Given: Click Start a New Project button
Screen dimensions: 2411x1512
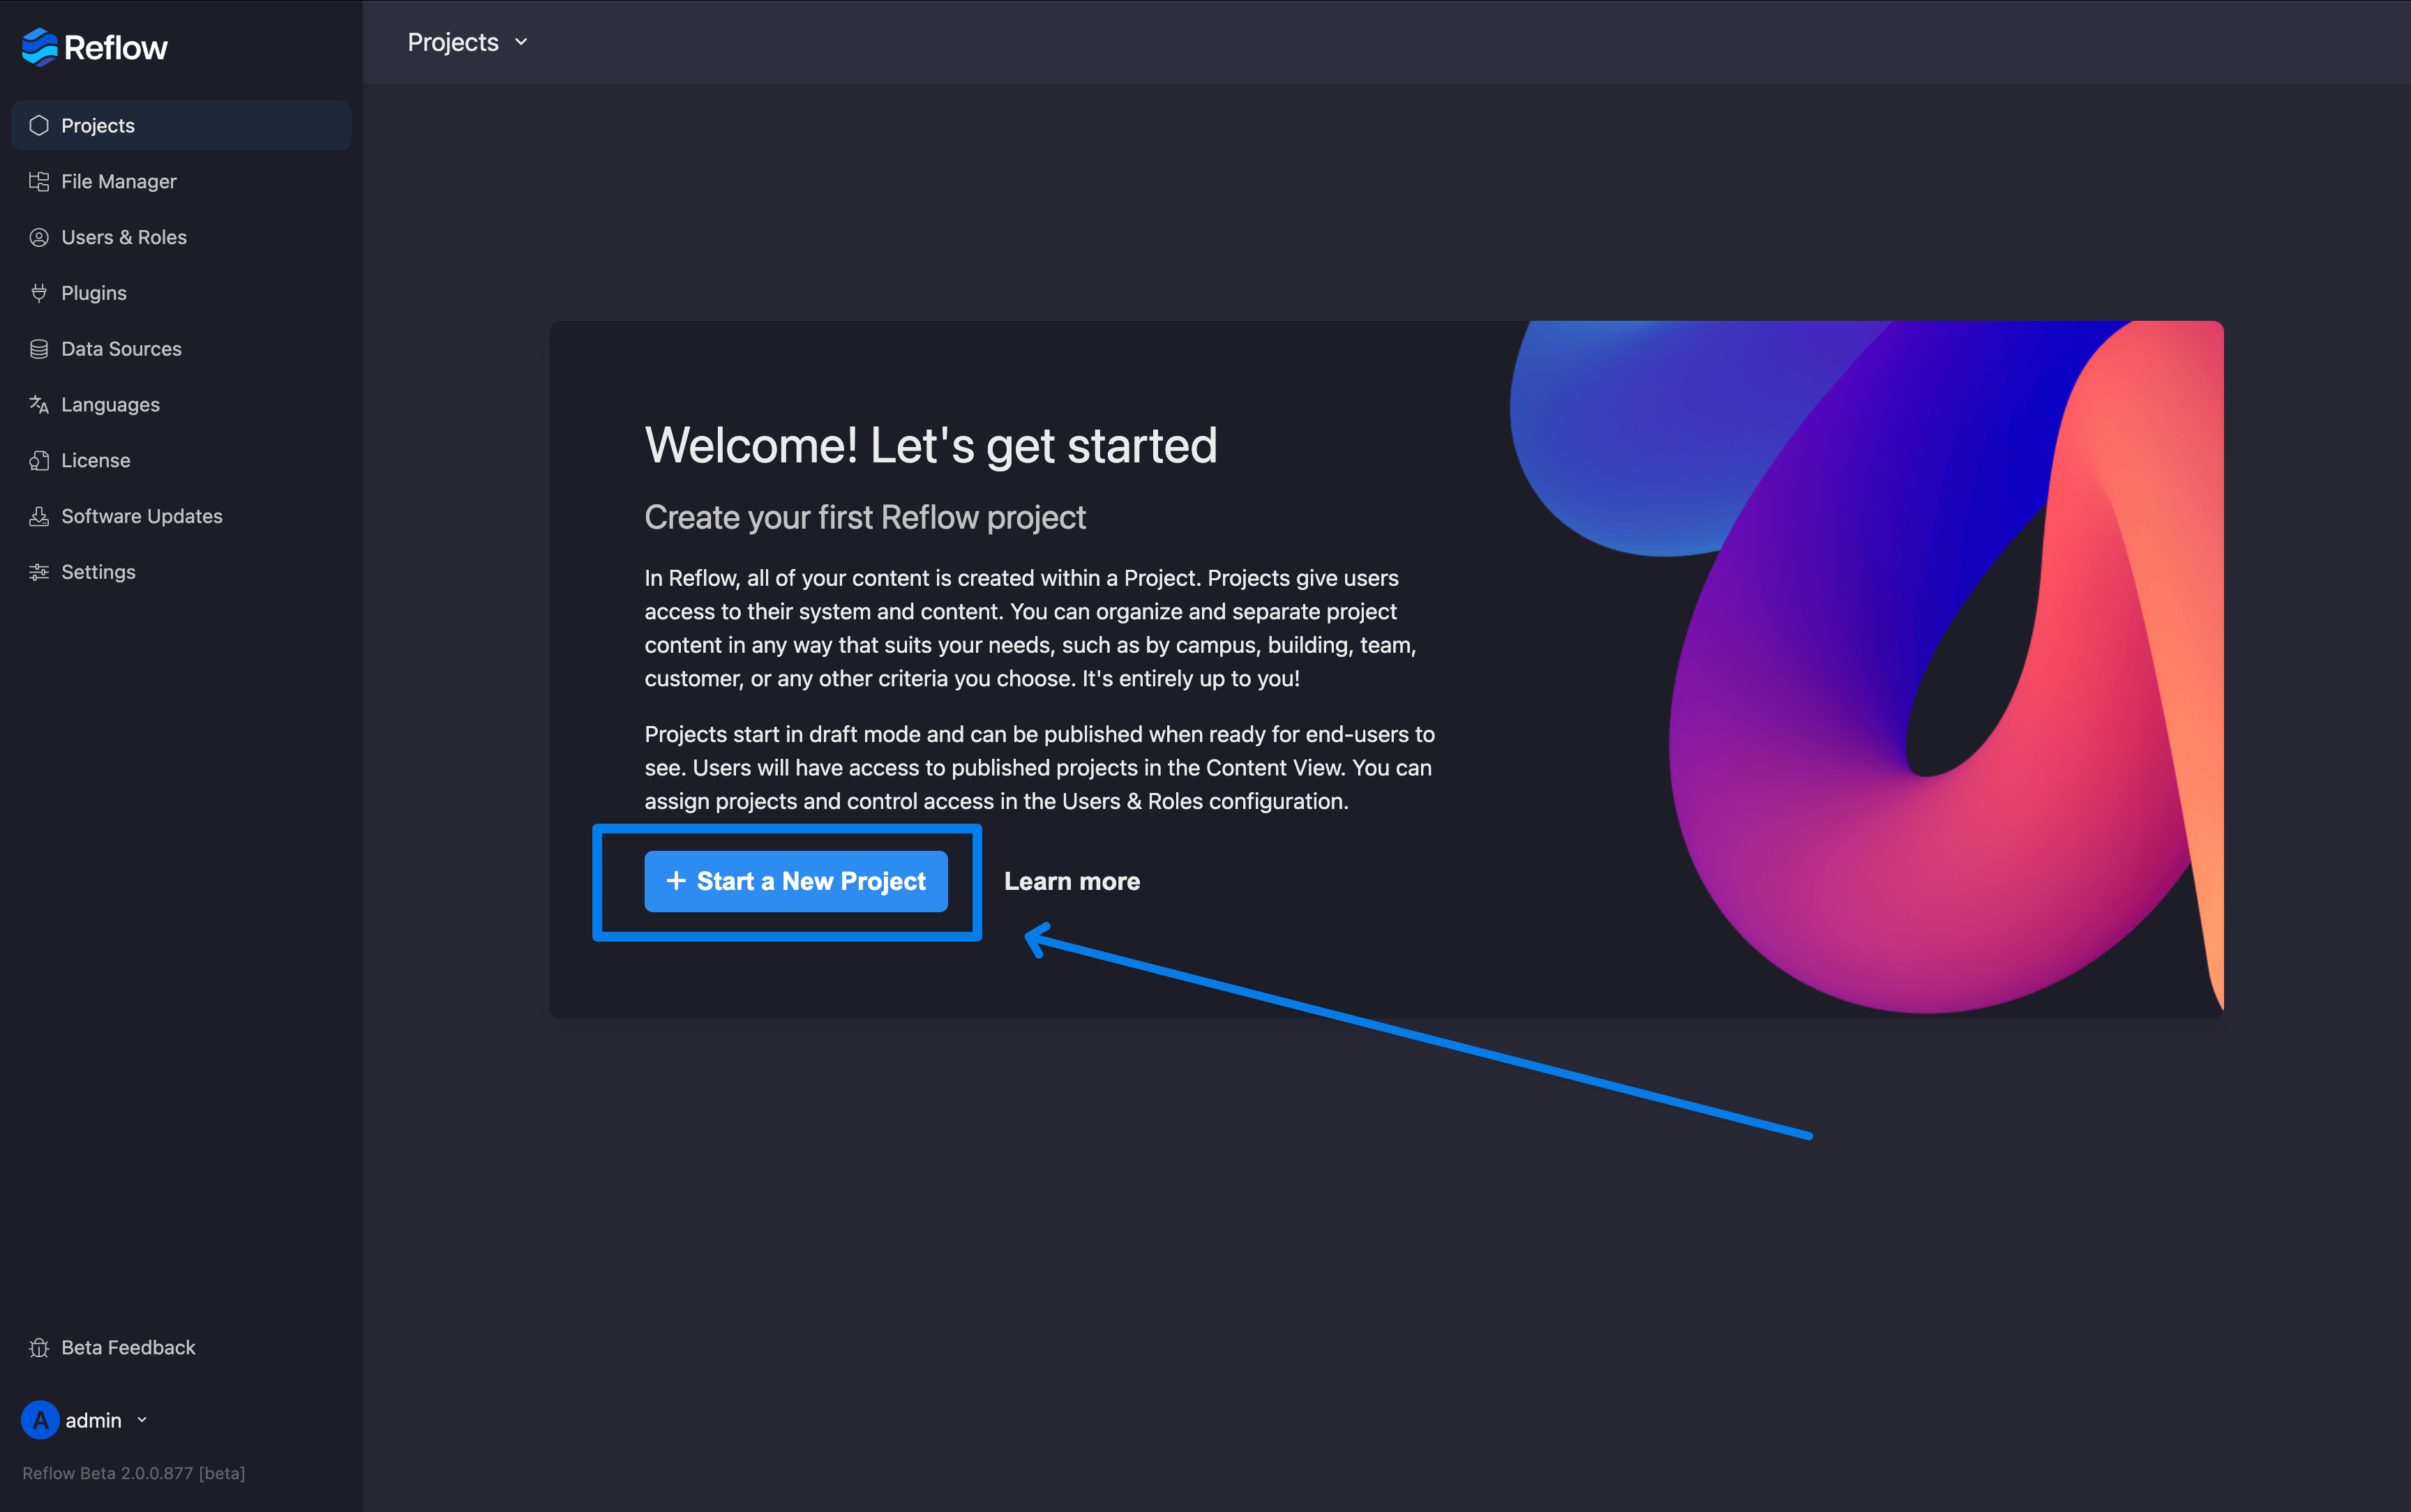Looking at the screenshot, I should pyautogui.click(x=796, y=881).
